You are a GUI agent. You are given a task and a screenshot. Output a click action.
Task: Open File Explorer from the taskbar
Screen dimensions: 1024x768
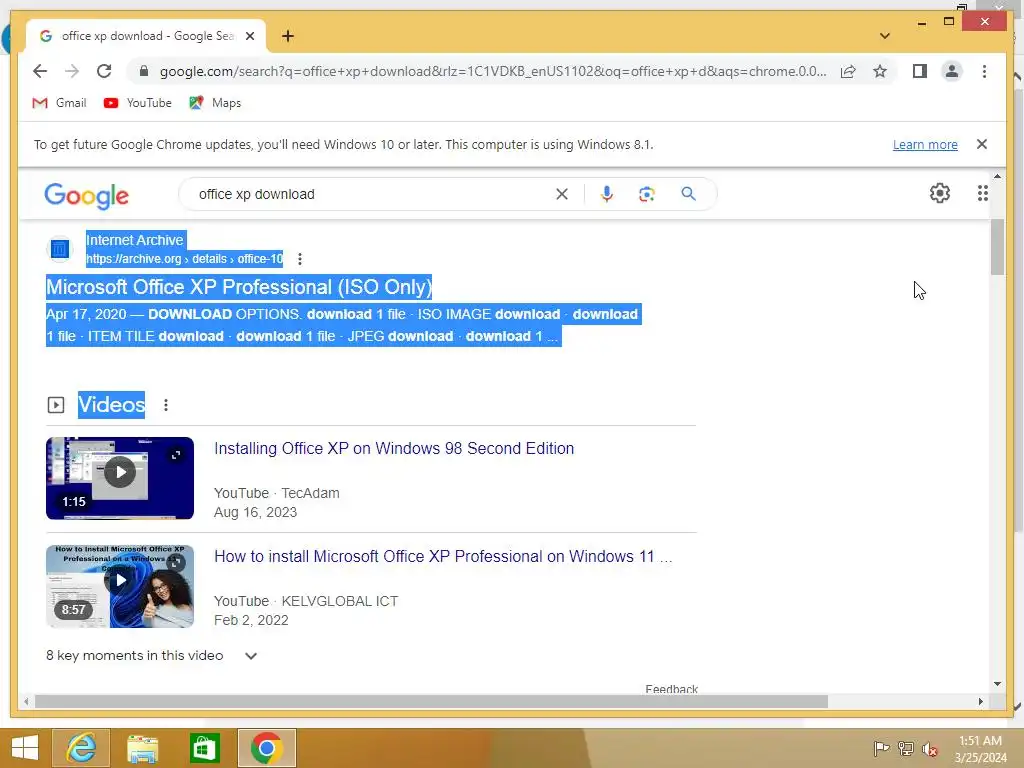point(142,748)
